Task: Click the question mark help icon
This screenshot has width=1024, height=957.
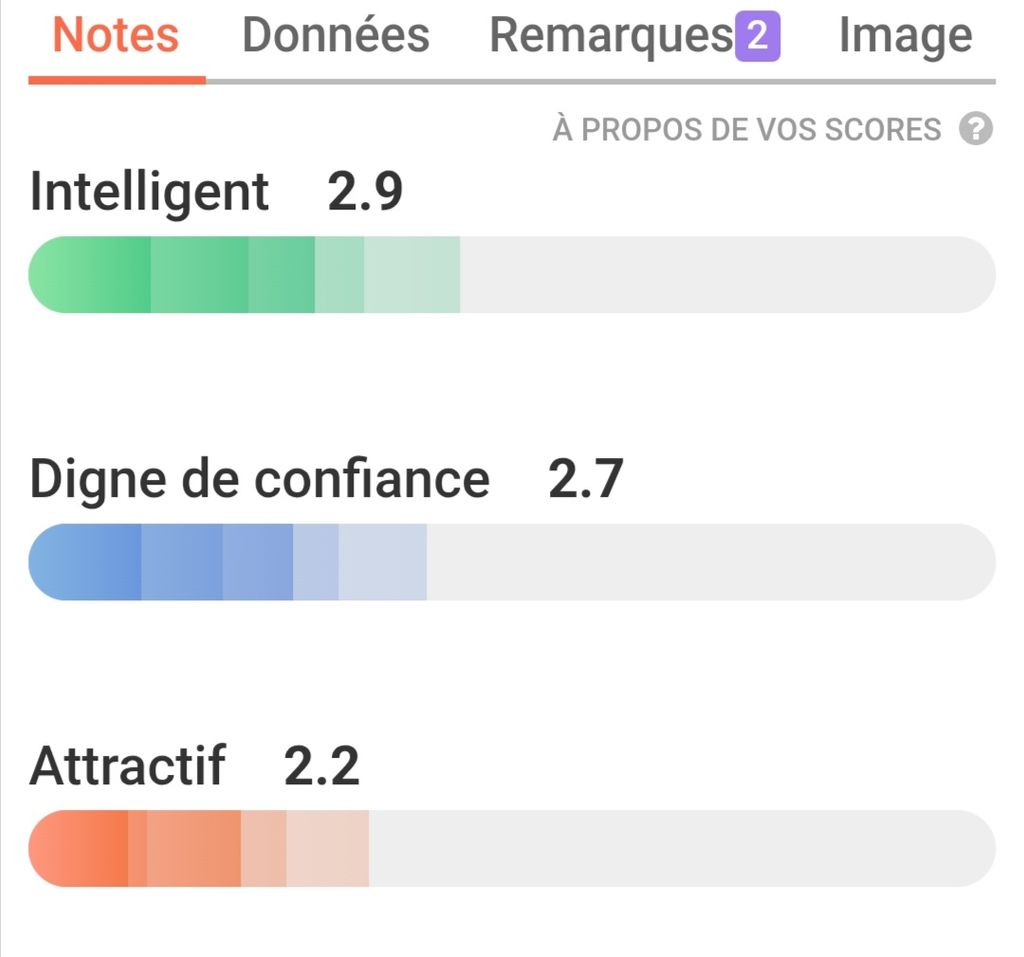Action: (x=975, y=130)
